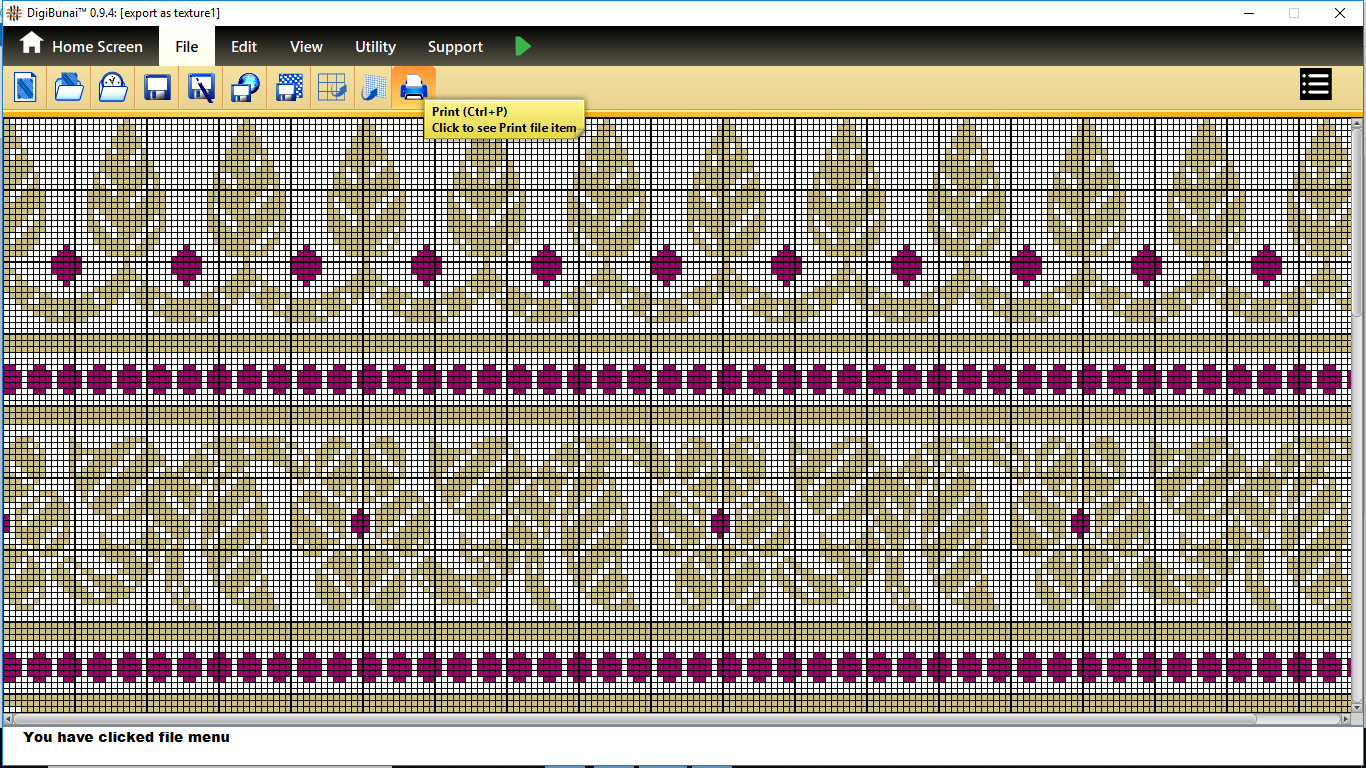Image resolution: width=1366 pixels, height=768 pixels.
Task: Click the grid export arrow icon
Action: [x=332, y=88]
